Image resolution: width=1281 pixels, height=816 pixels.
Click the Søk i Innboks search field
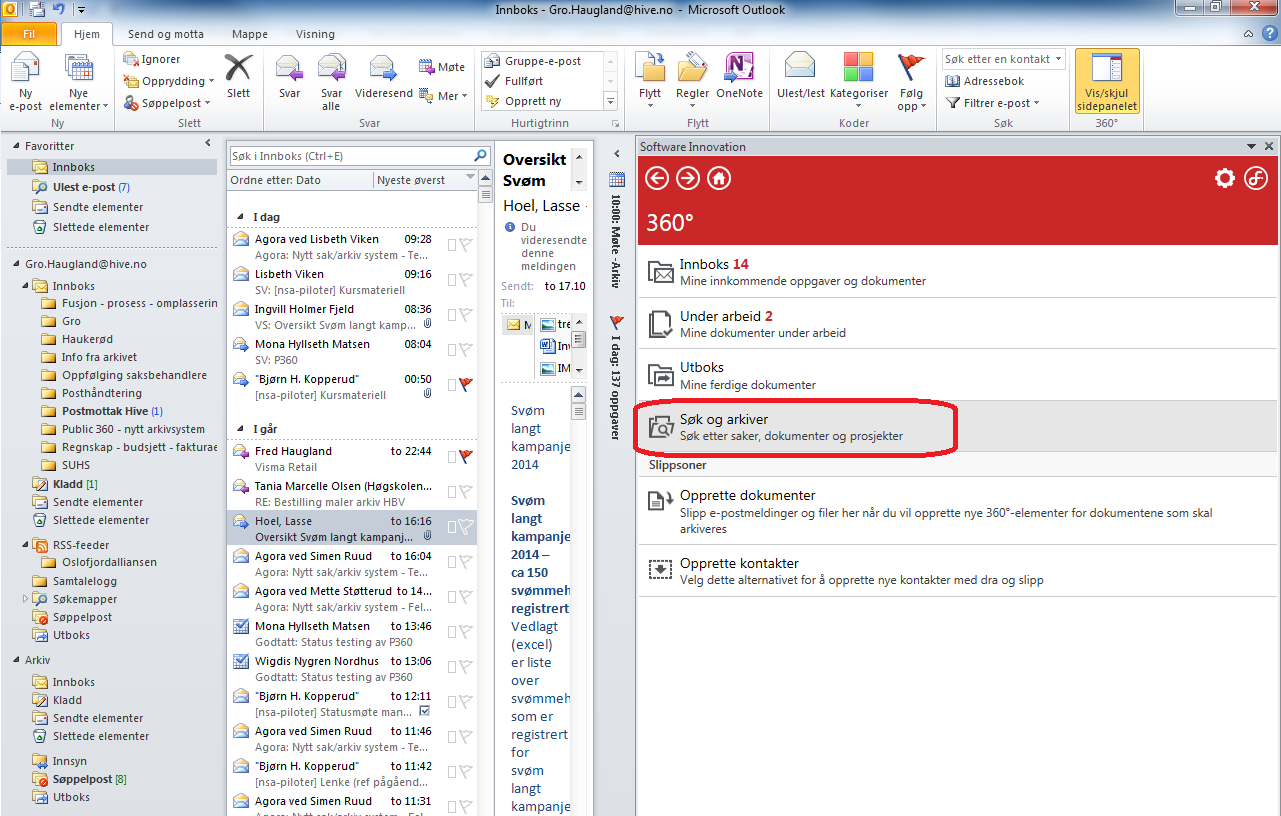351,156
